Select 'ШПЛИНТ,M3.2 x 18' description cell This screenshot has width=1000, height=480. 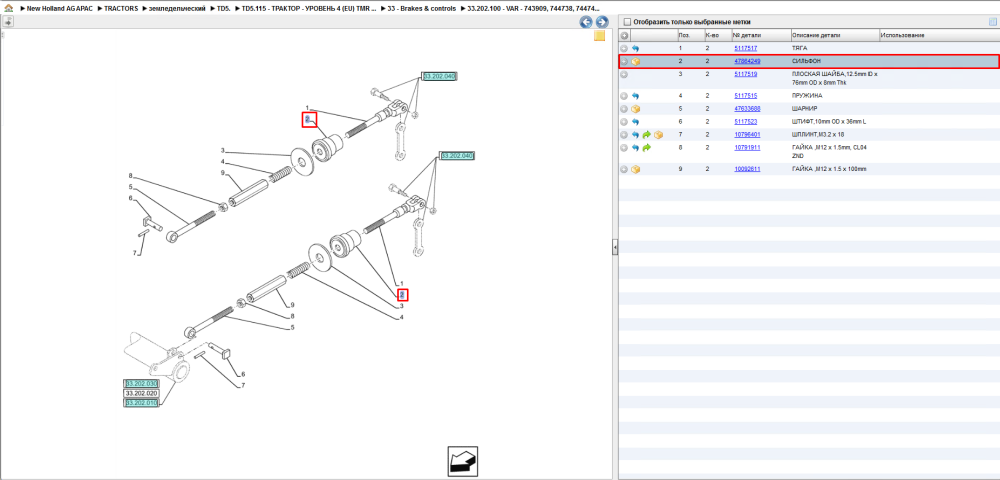pyautogui.click(x=818, y=135)
